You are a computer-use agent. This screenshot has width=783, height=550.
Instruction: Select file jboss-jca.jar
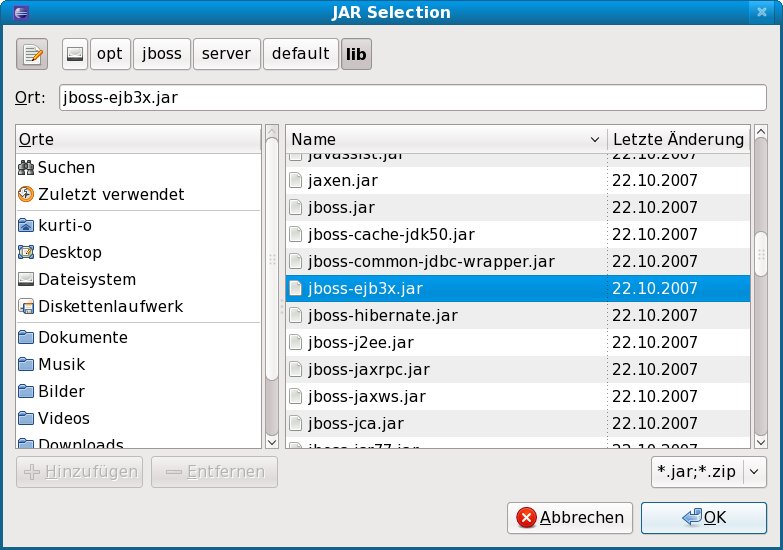[518, 423]
